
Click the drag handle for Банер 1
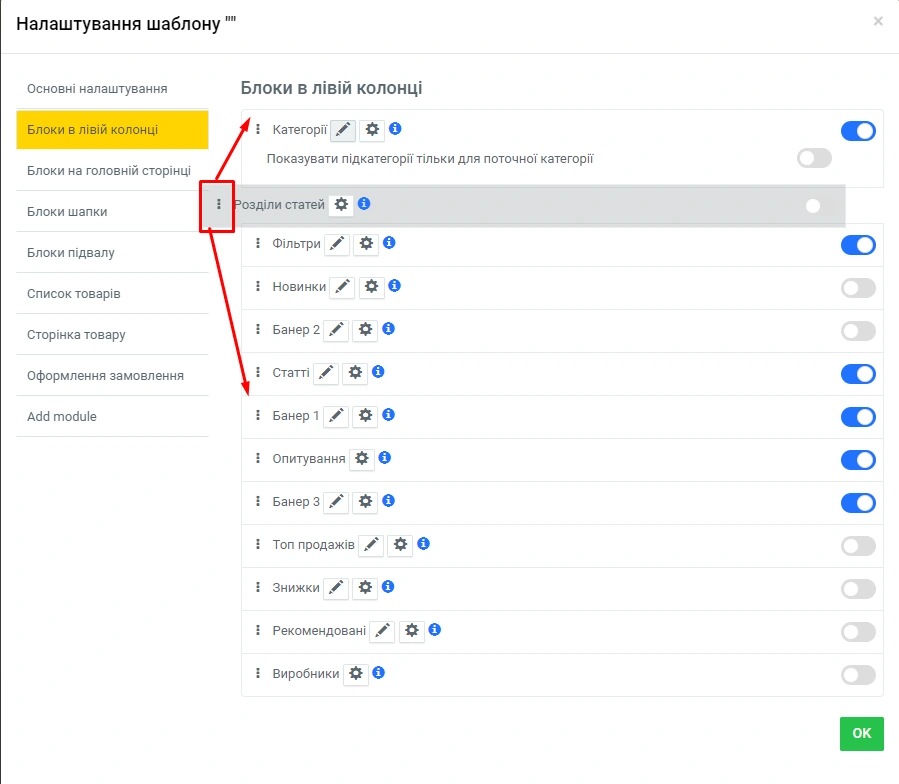click(258, 415)
